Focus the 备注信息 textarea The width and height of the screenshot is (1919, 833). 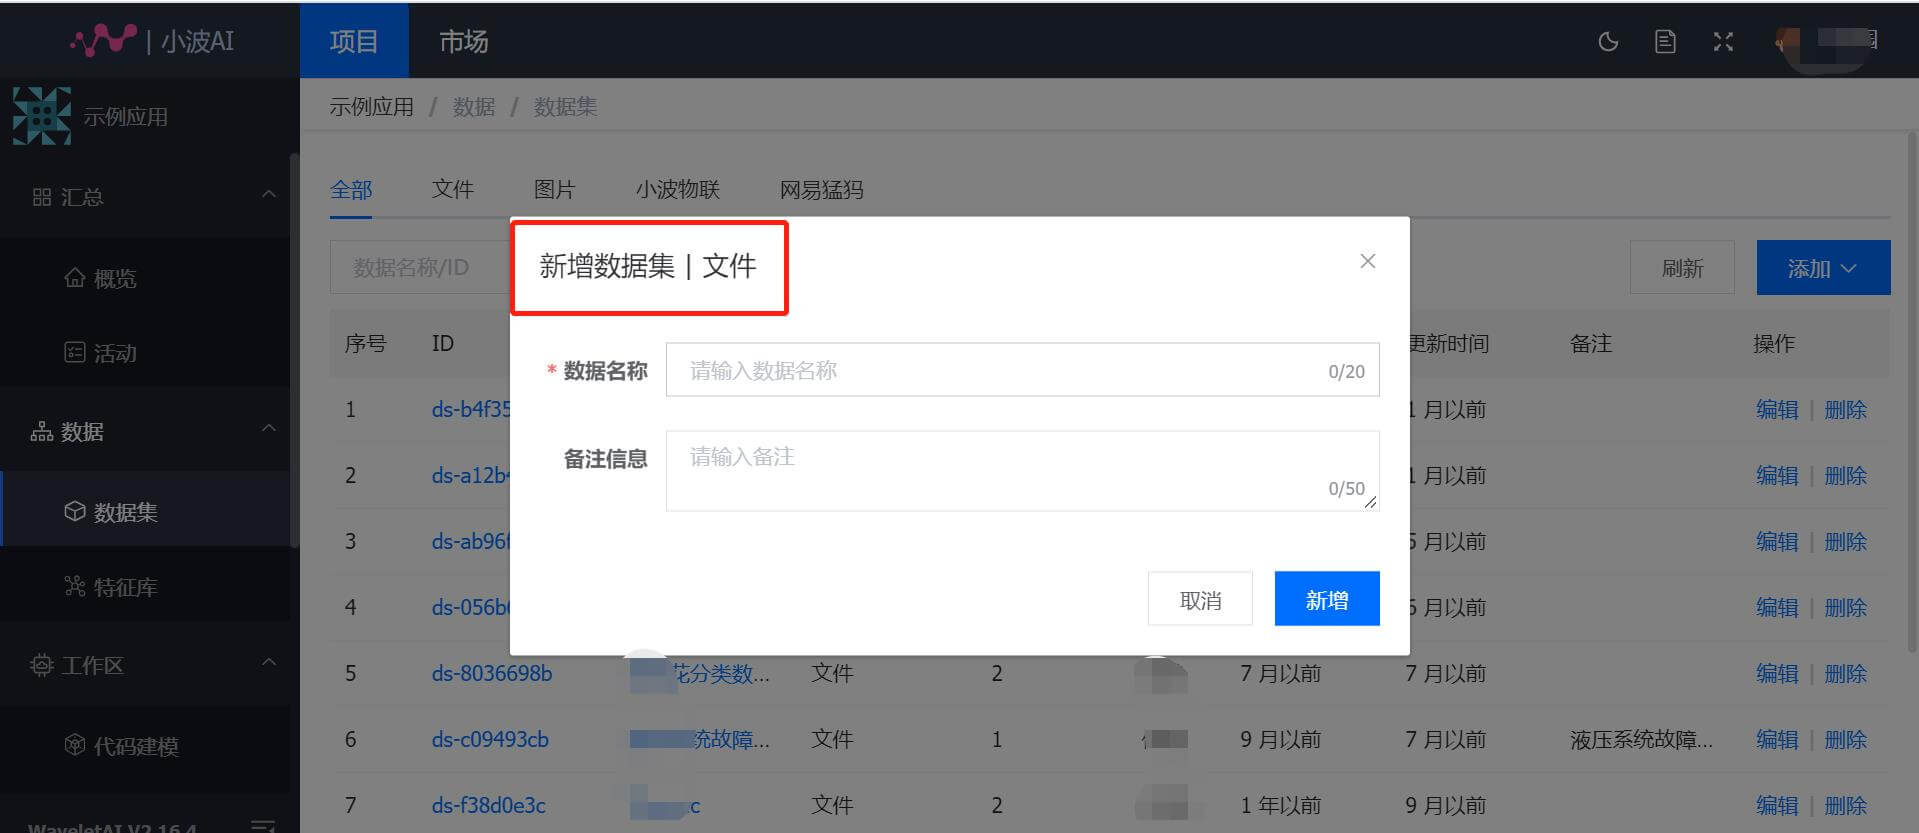tap(1022, 471)
